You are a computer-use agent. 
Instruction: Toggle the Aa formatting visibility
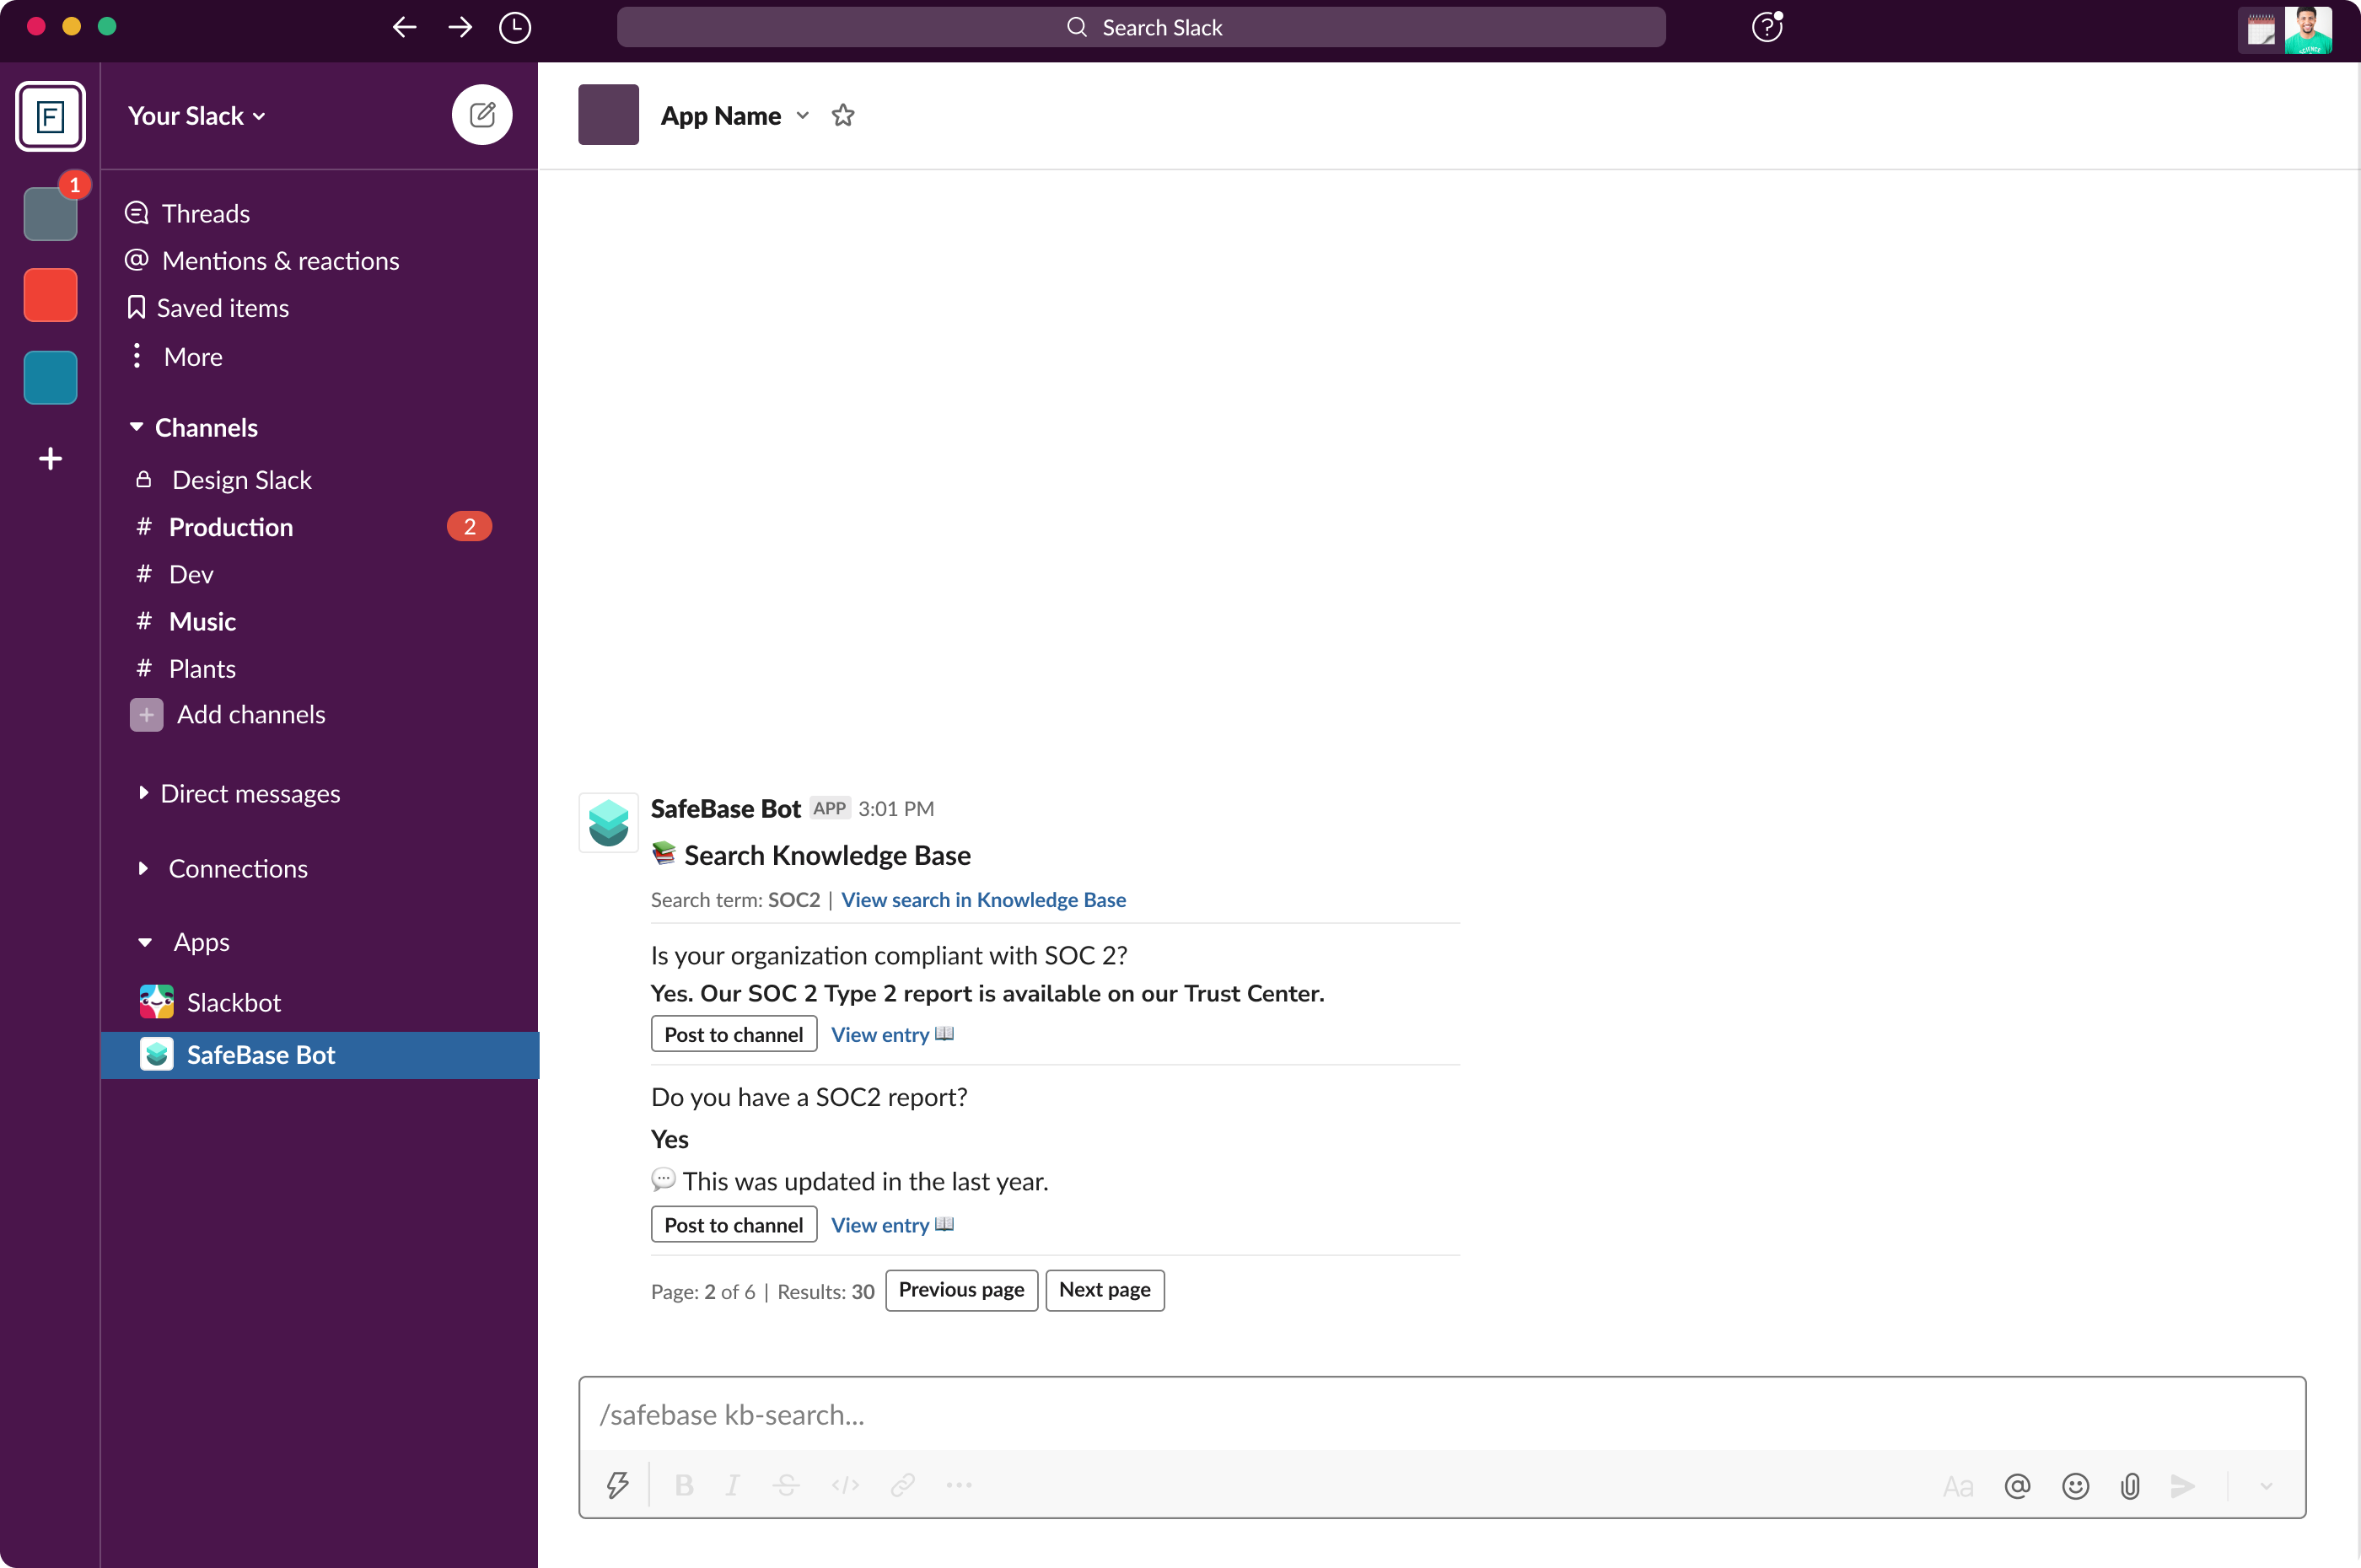coord(1957,1487)
